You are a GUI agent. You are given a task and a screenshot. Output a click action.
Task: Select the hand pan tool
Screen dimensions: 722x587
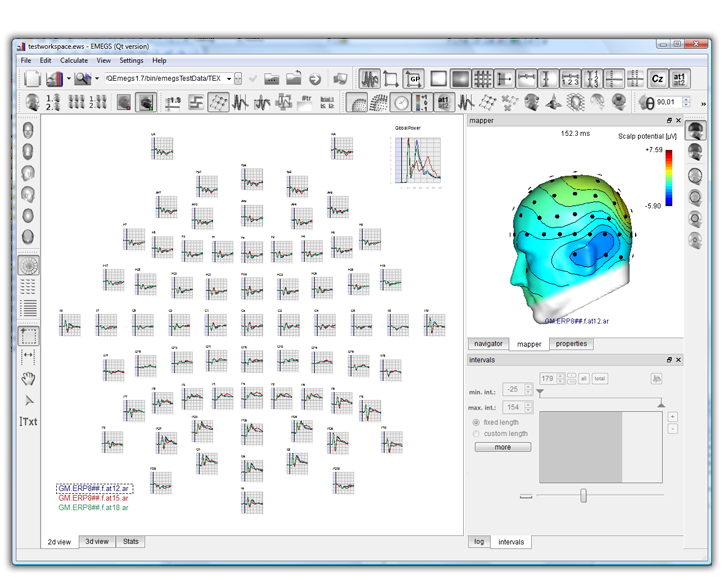click(29, 377)
